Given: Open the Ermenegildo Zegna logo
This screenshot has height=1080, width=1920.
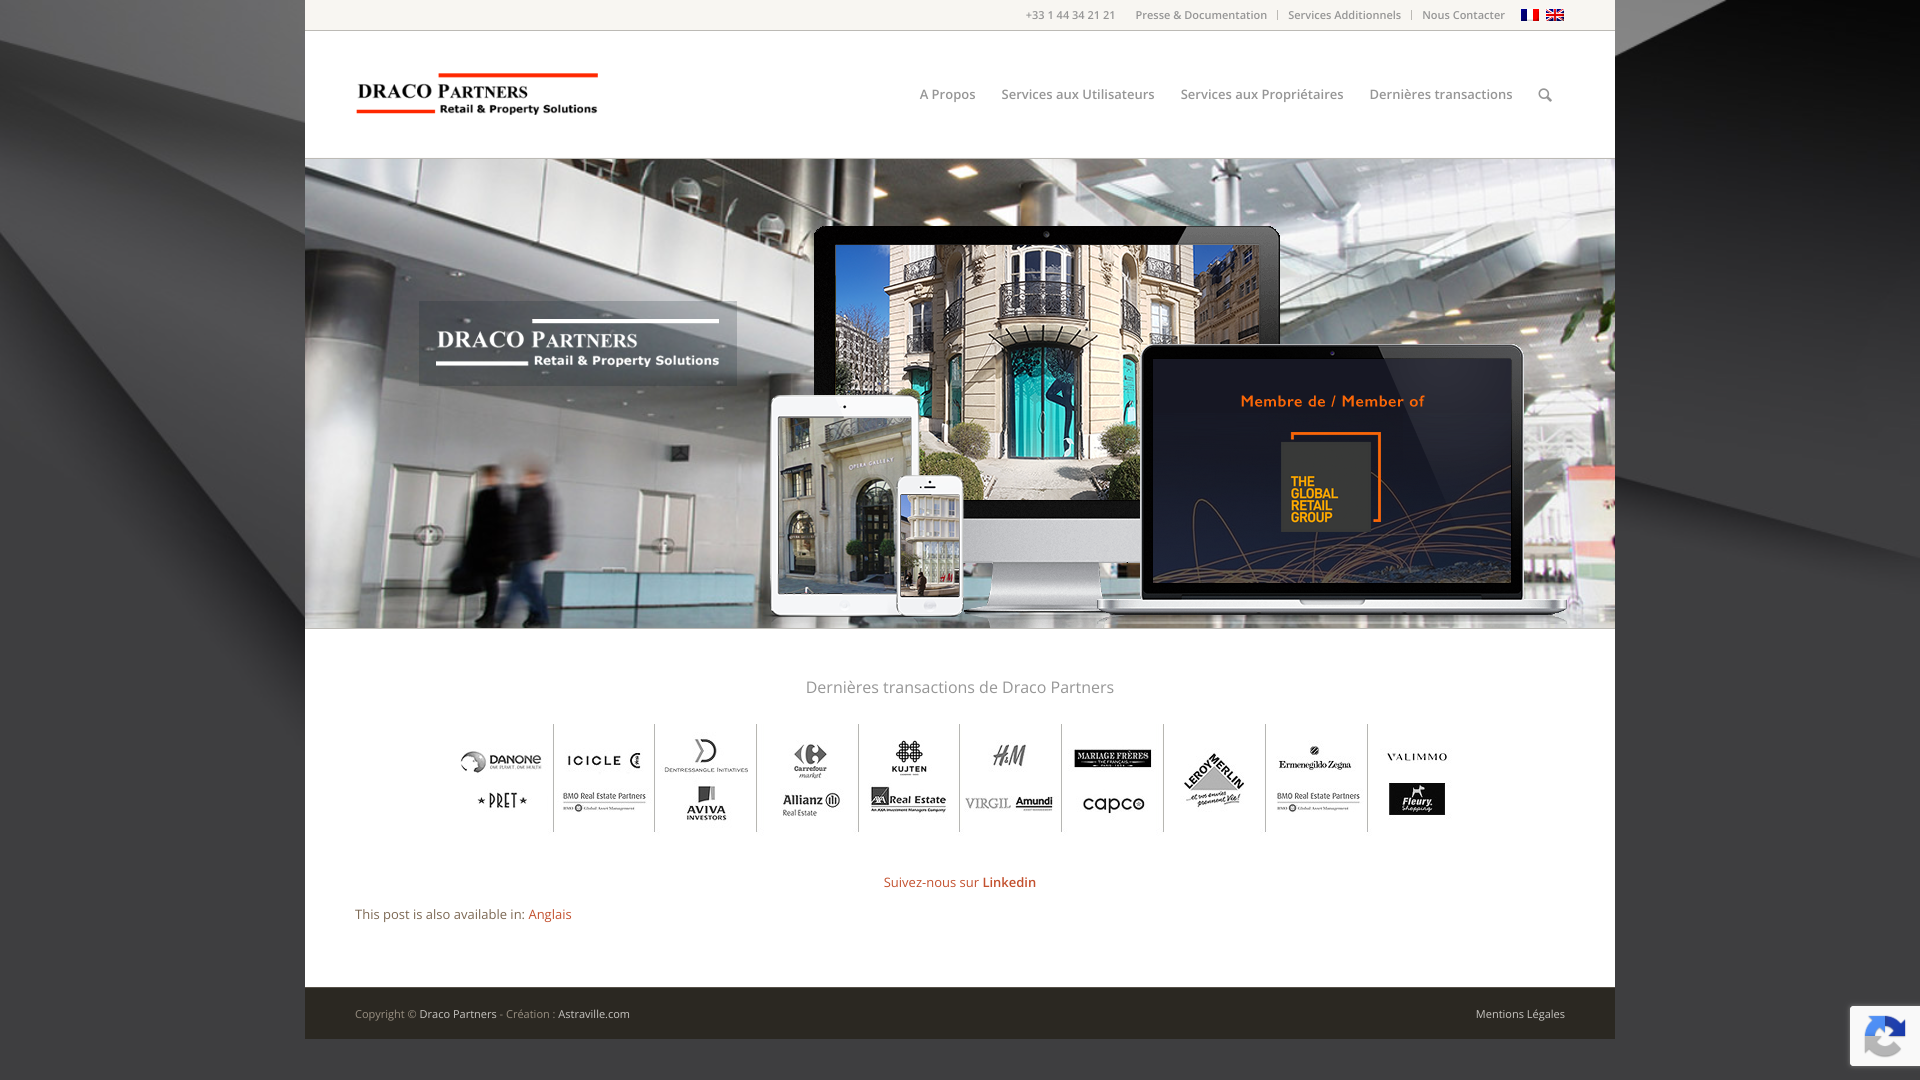Looking at the screenshot, I should pyautogui.click(x=1315, y=758).
